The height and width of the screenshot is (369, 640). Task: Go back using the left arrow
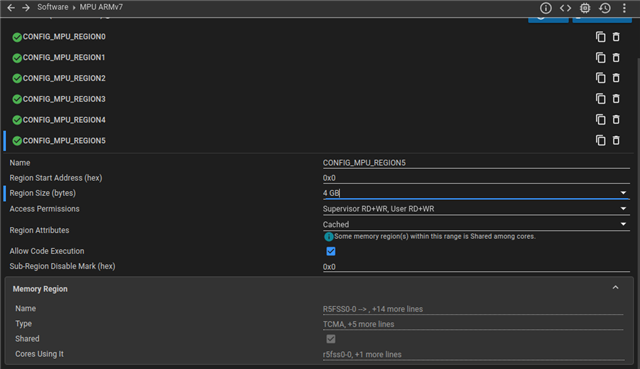coord(11,7)
